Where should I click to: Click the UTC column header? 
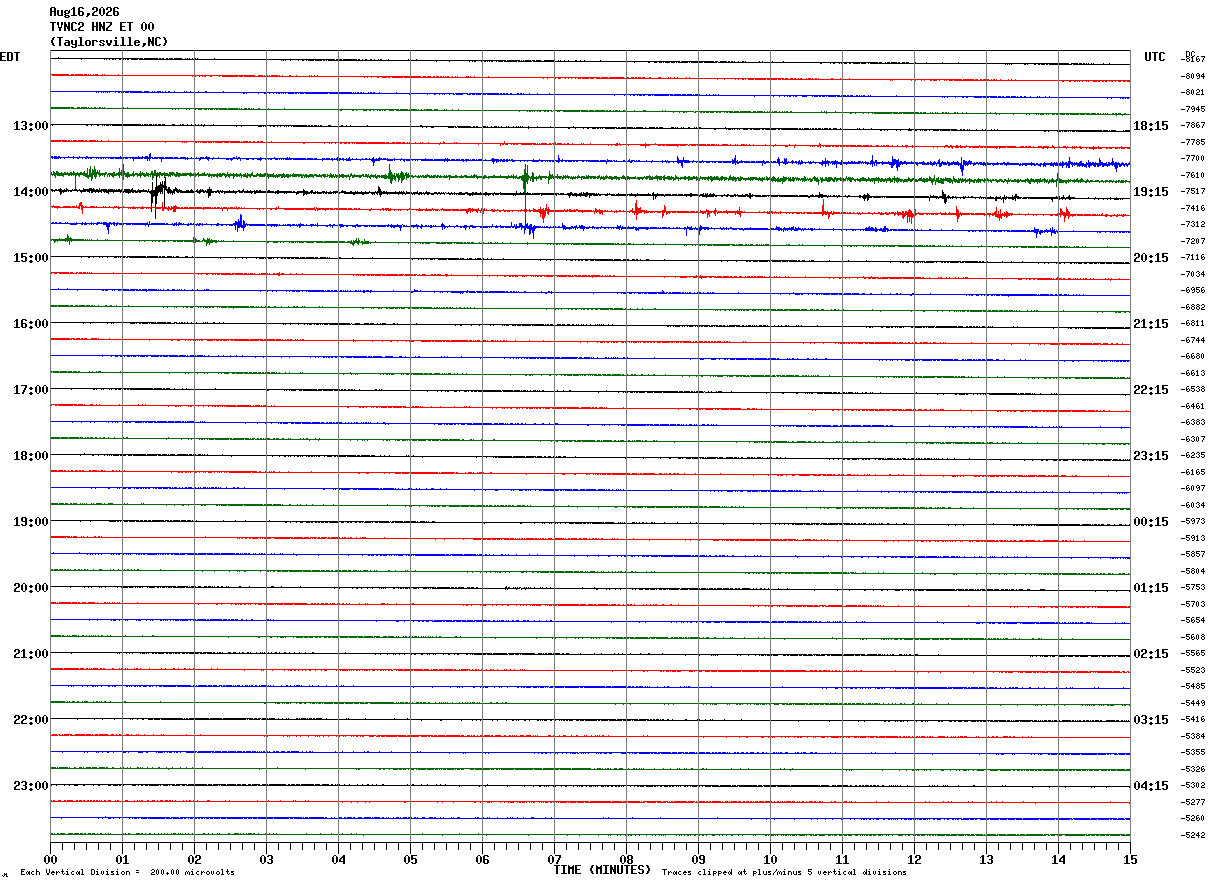[1155, 57]
